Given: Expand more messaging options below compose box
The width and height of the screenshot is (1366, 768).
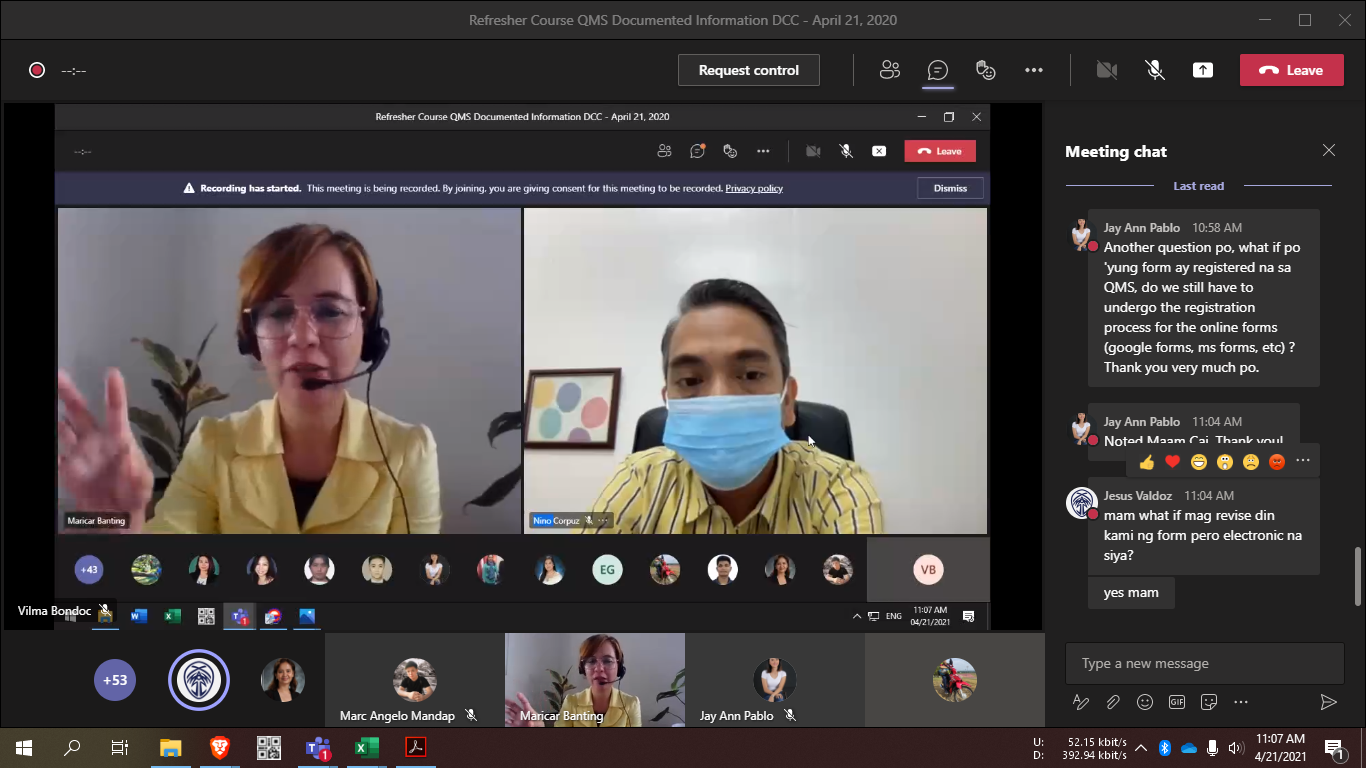Looking at the screenshot, I should [1241, 702].
